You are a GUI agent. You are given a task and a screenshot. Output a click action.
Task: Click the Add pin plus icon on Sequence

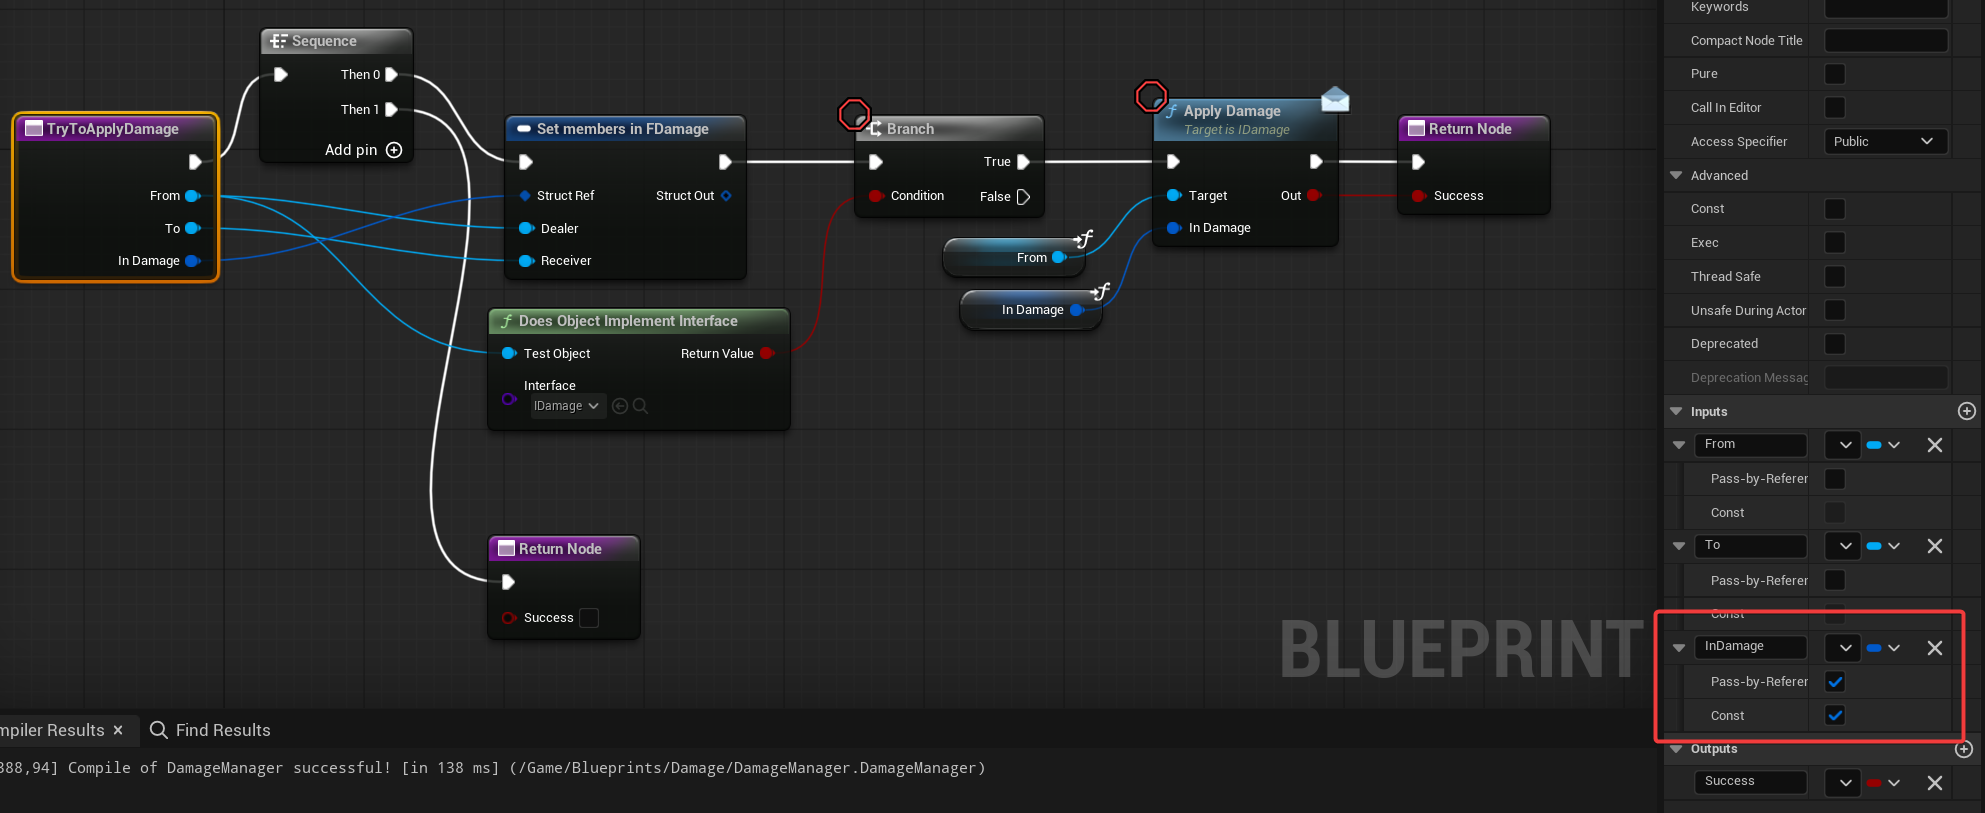[394, 150]
